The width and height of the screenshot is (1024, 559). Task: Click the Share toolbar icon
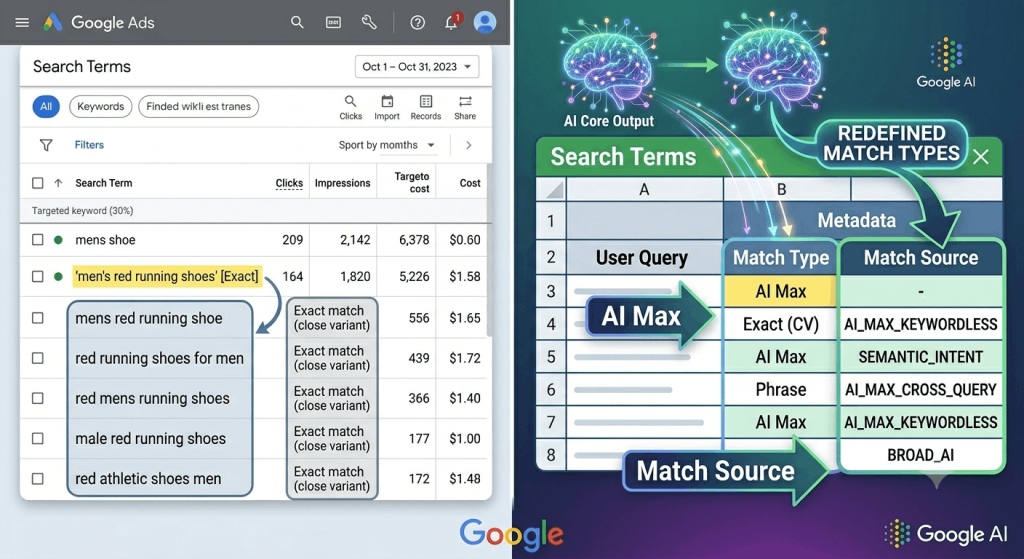coord(465,108)
